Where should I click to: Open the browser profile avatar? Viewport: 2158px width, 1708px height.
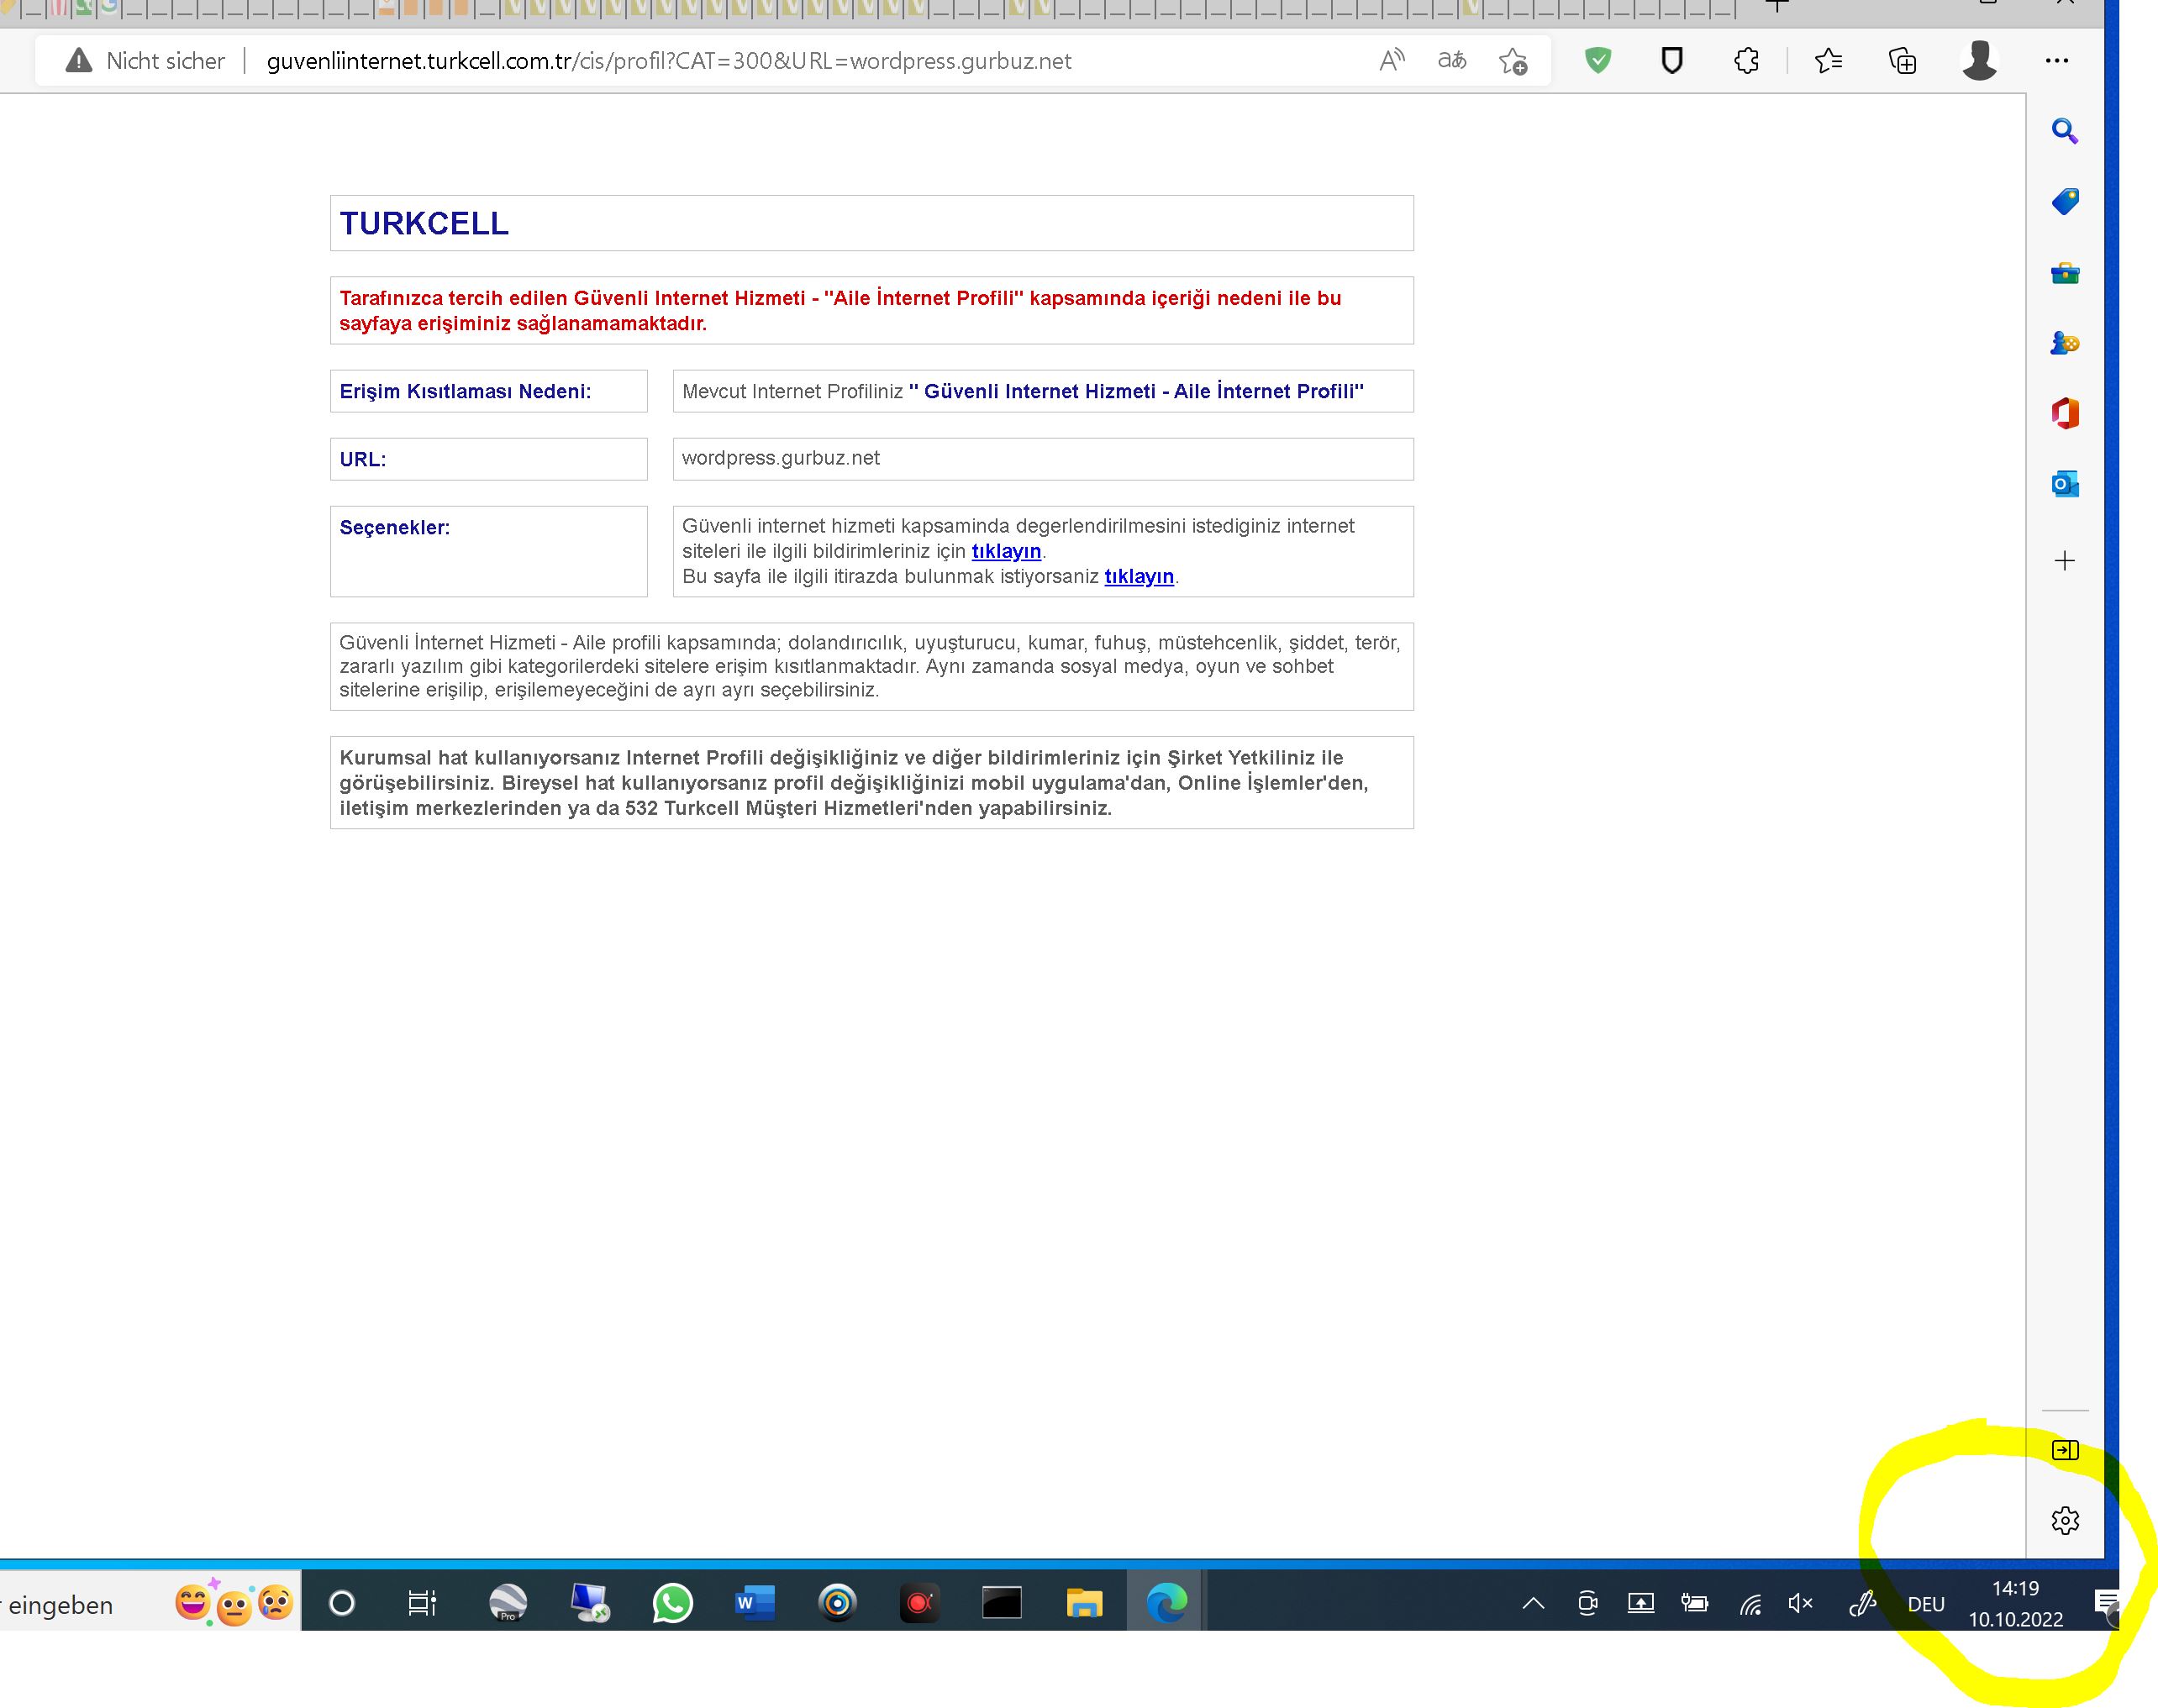(1979, 61)
